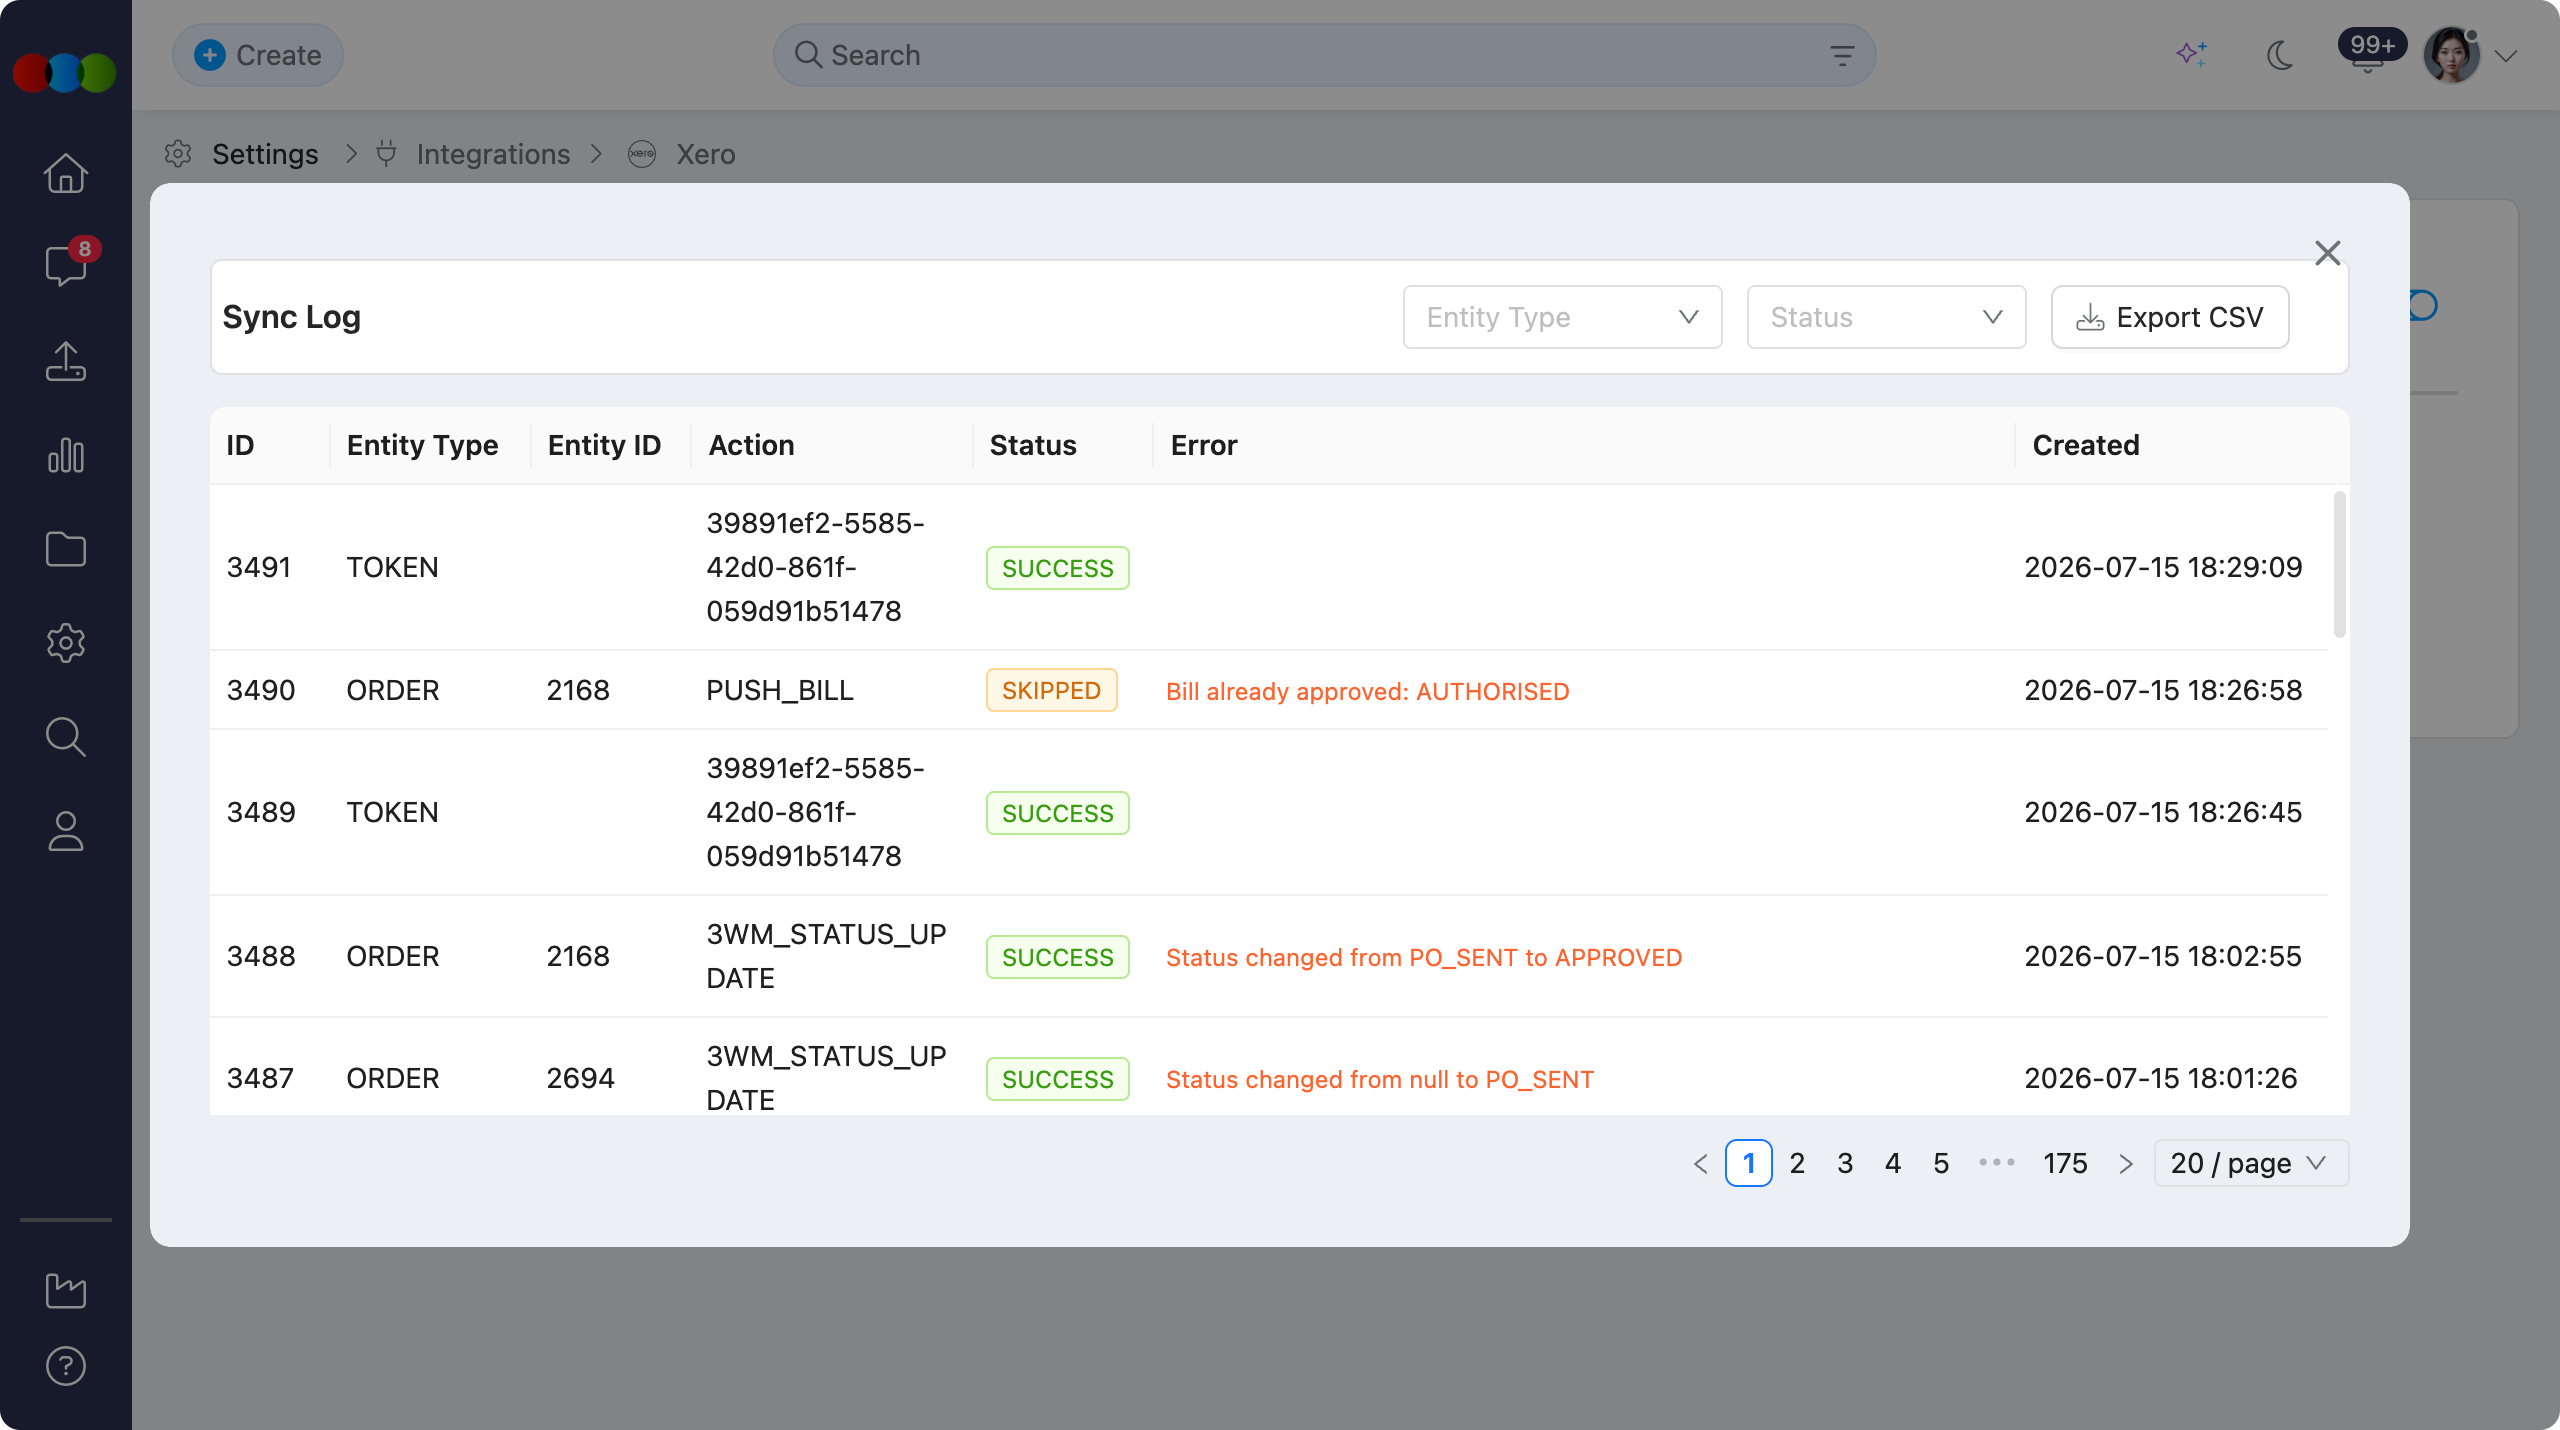The width and height of the screenshot is (2560, 1430).
Task: Click the Entity ID column header
Action: pos(605,445)
